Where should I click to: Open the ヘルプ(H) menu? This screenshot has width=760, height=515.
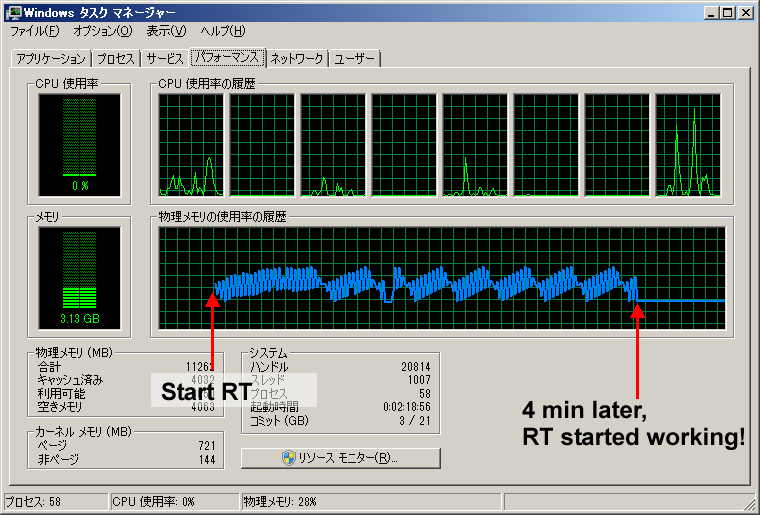pyautogui.click(x=222, y=31)
